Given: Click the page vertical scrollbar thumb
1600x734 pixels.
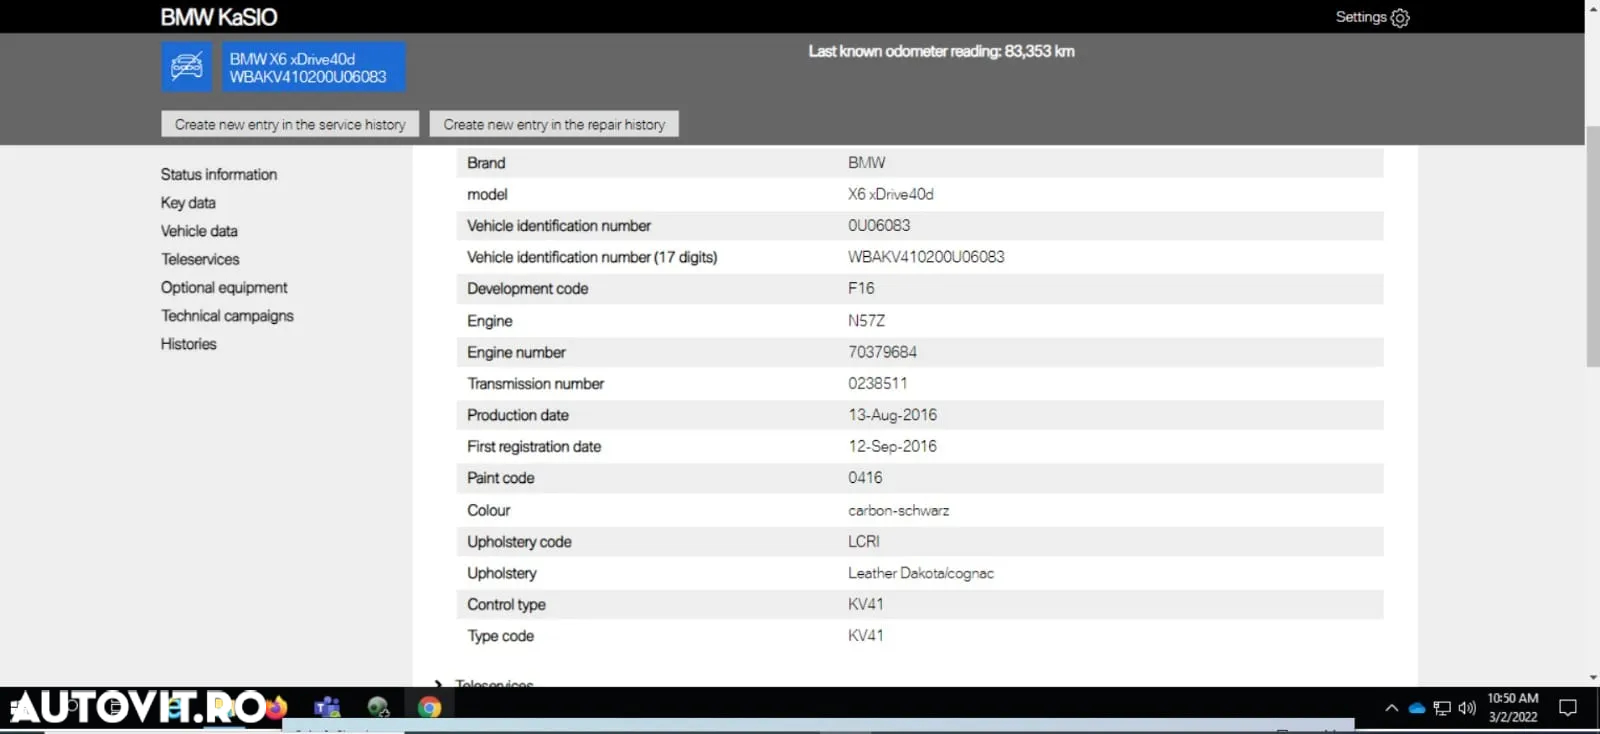Looking at the screenshot, I should 1592,248.
